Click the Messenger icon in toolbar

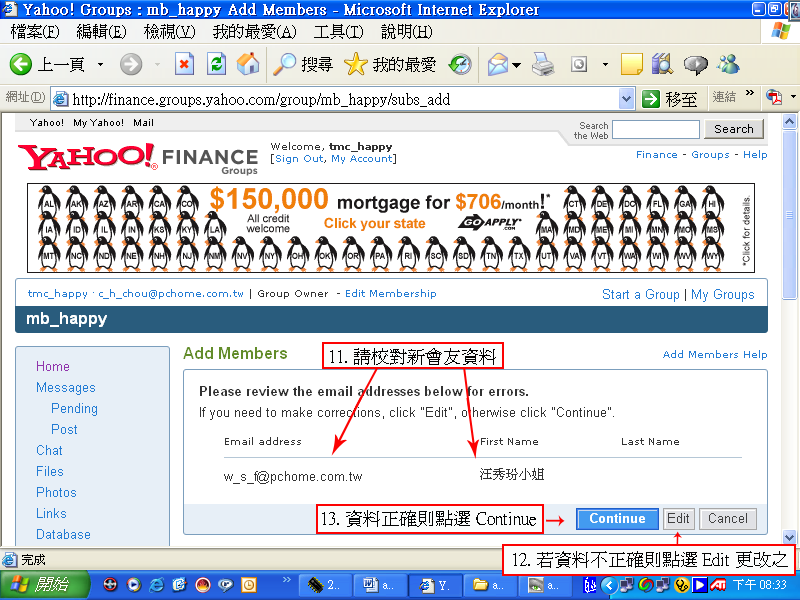click(728, 65)
